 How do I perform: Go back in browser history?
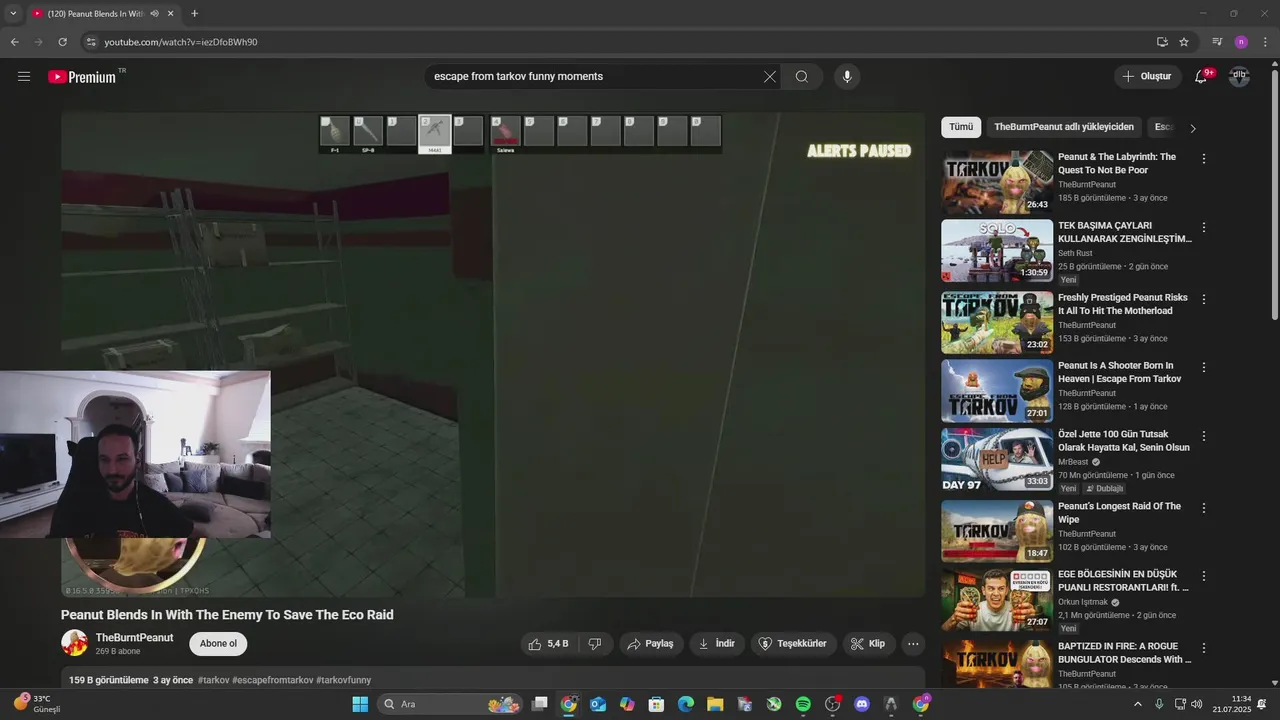point(14,42)
